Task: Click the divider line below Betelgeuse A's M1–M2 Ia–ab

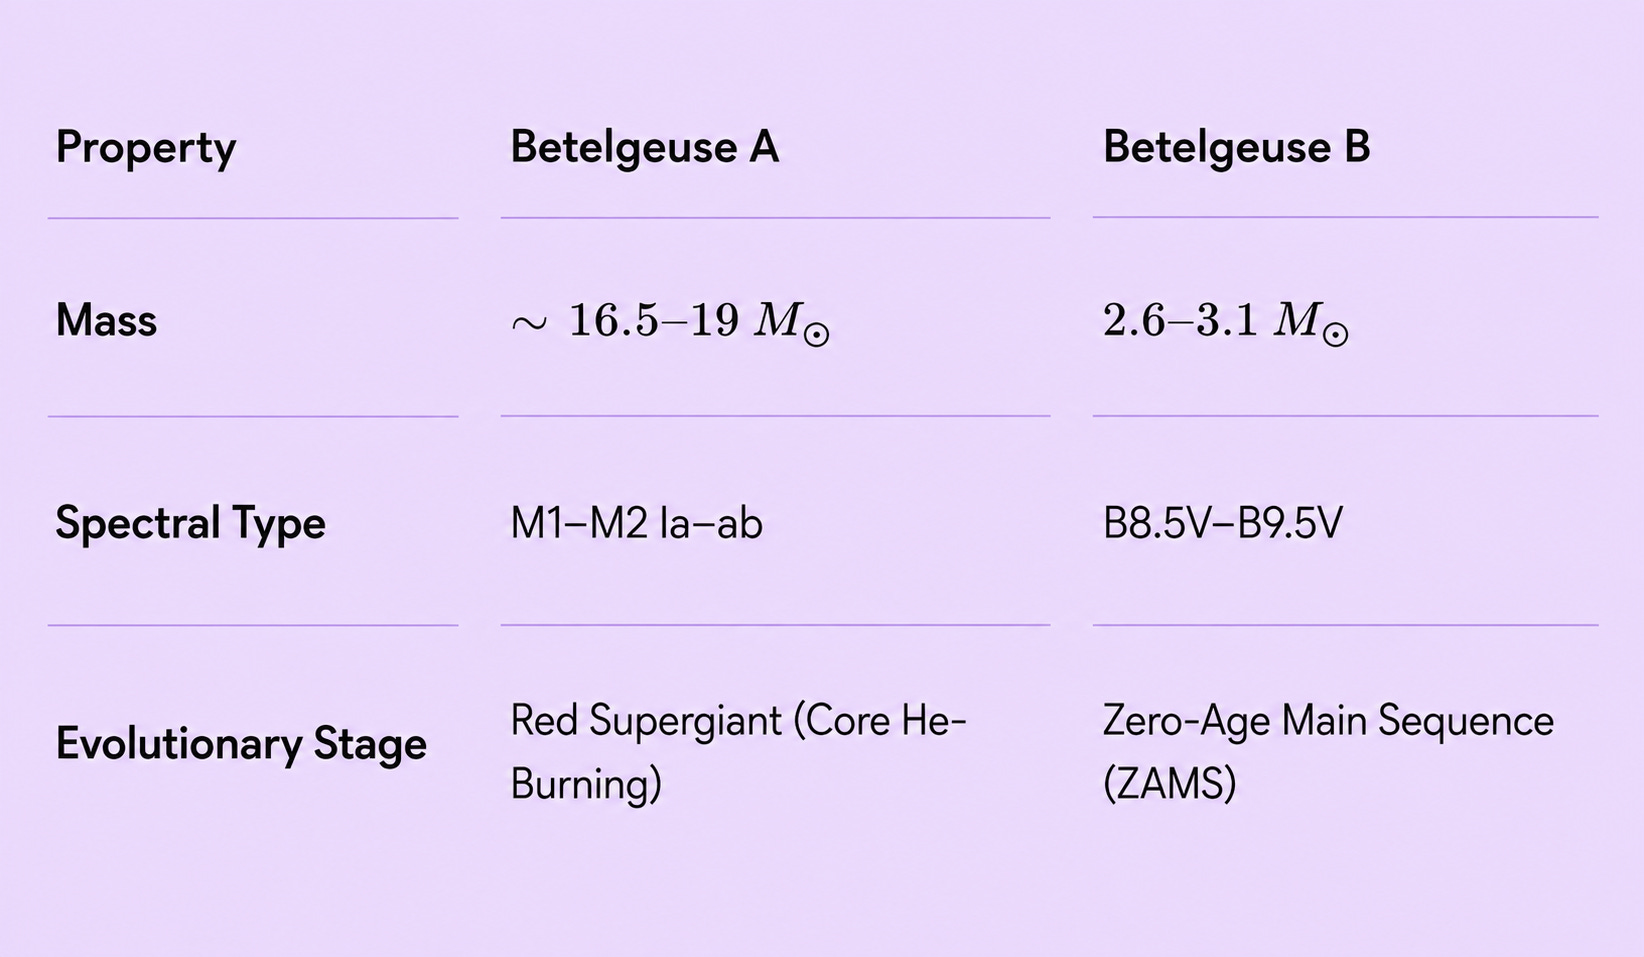Action: (775, 625)
